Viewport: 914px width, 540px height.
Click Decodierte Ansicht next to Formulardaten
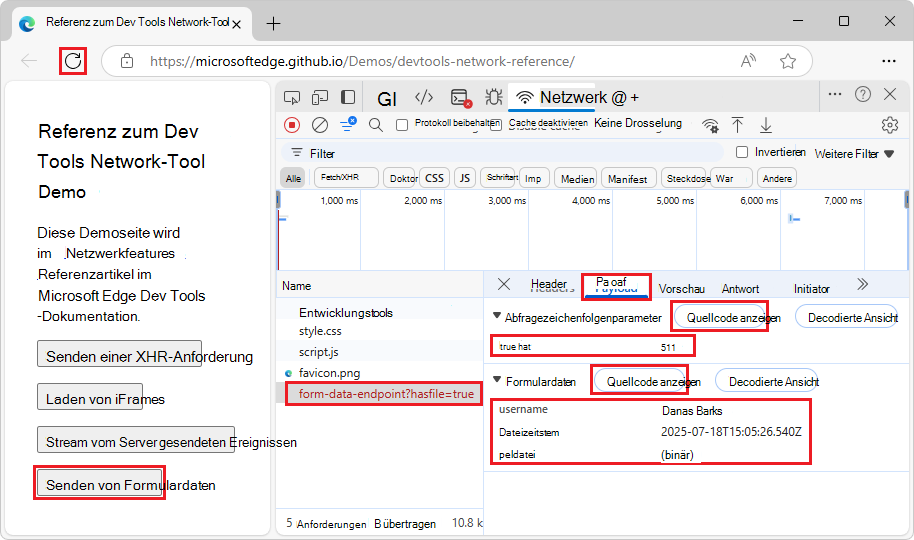click(x=773, y=381)
